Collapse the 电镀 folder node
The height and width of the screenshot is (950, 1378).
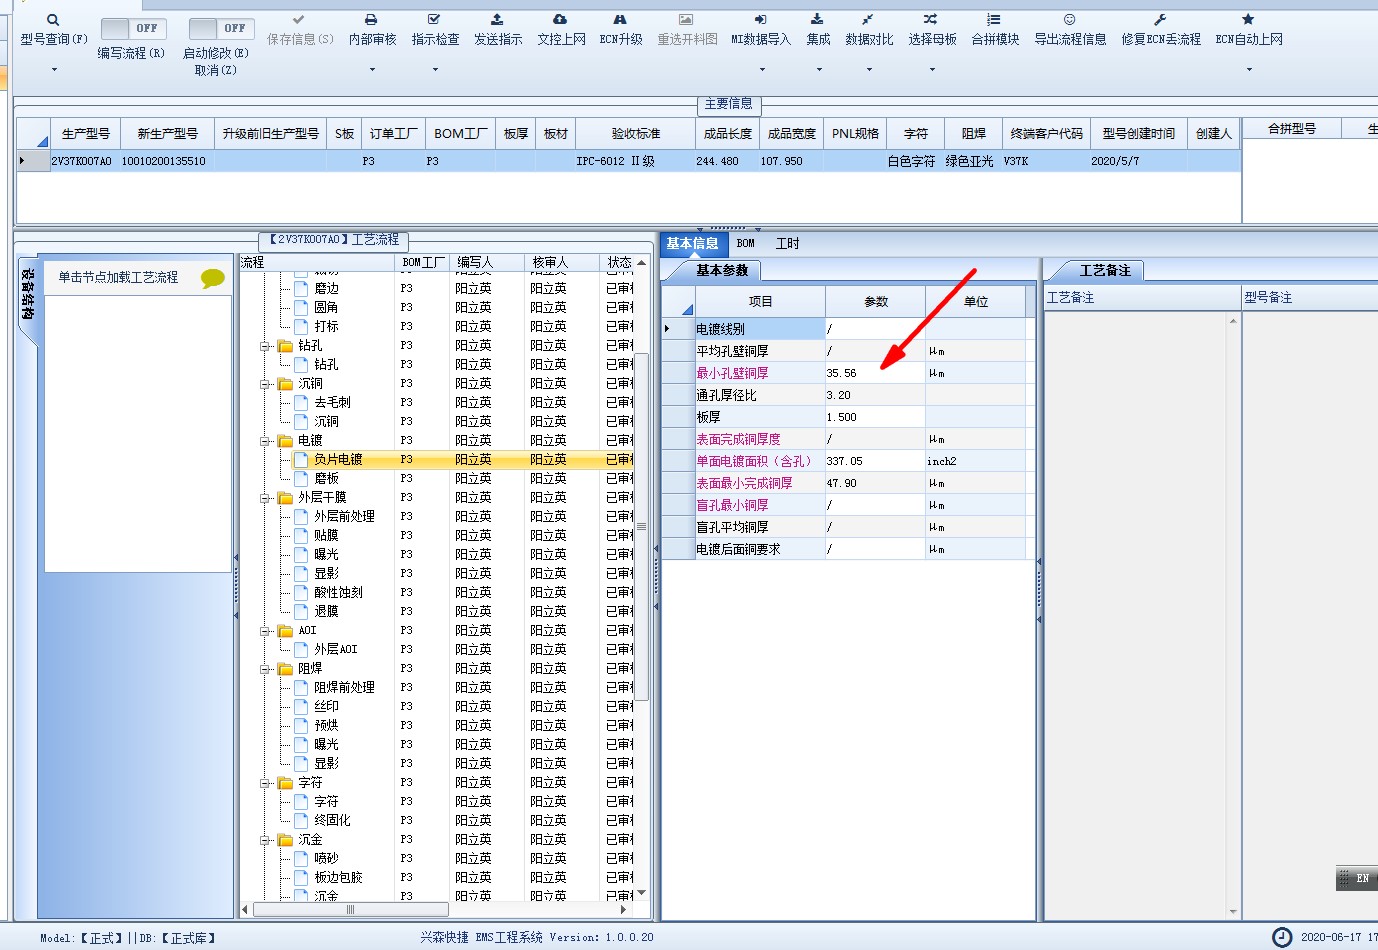click(266, 441)
